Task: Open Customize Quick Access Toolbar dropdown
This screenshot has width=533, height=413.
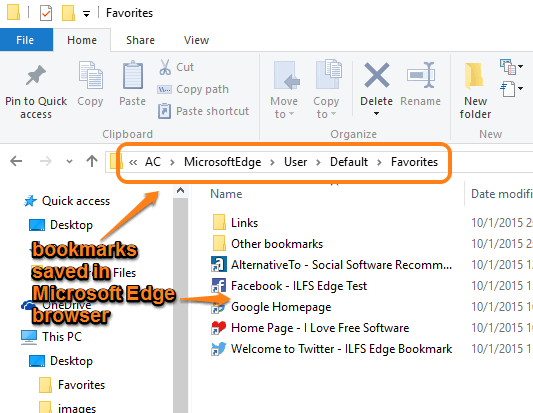Action: coord(87,14)
